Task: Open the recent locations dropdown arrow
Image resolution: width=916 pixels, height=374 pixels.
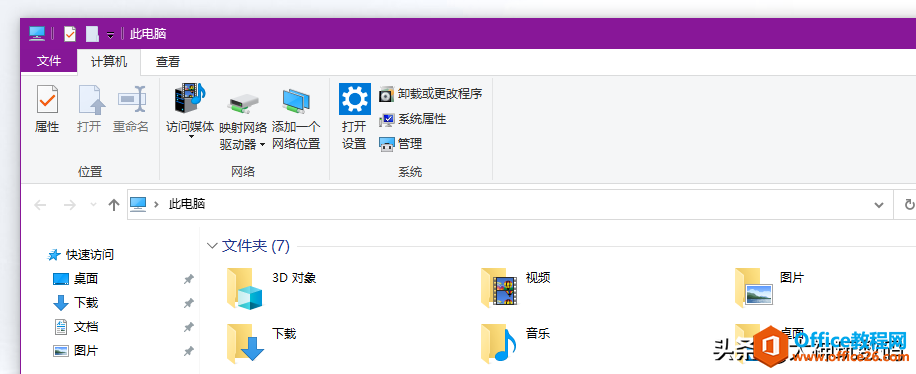Action: 93,205
